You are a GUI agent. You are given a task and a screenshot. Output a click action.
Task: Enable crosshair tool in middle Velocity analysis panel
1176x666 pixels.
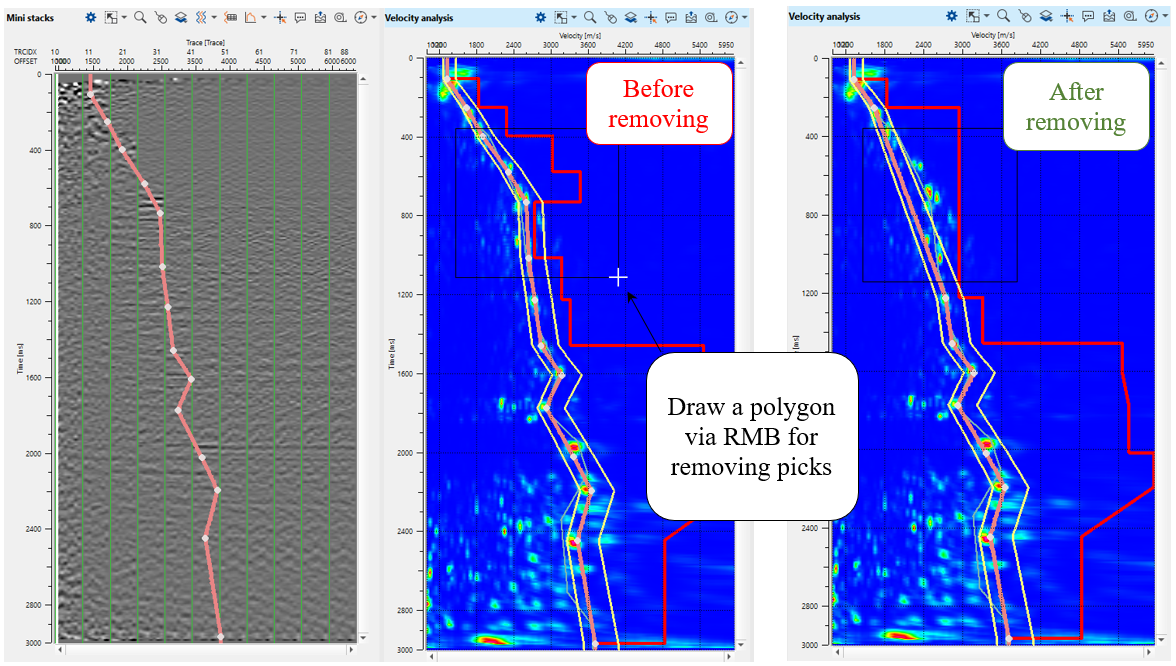[651, 17]
